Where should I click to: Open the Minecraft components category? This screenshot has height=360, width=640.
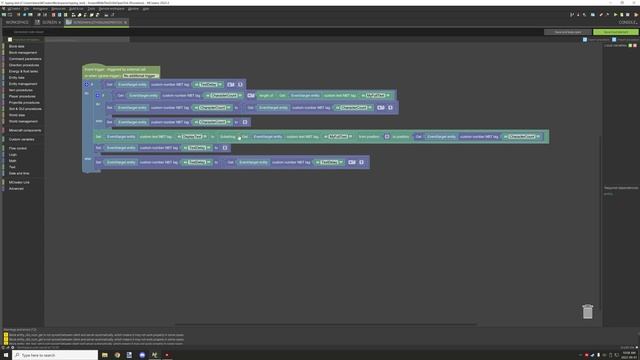point(25,130)
